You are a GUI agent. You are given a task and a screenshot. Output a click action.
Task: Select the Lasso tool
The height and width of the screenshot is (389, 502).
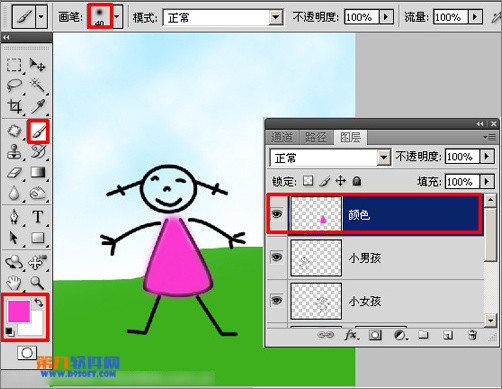coord(14,85)
